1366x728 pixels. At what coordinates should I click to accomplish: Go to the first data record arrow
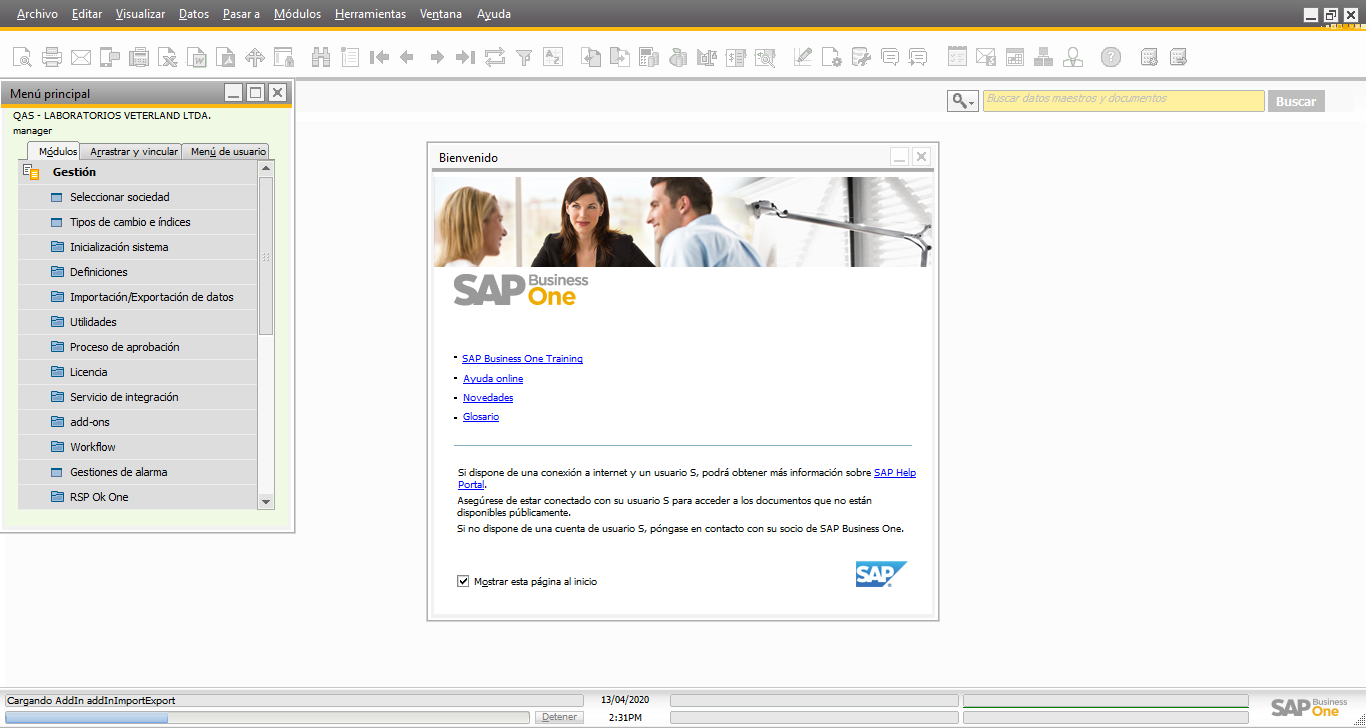coord(379,57)
